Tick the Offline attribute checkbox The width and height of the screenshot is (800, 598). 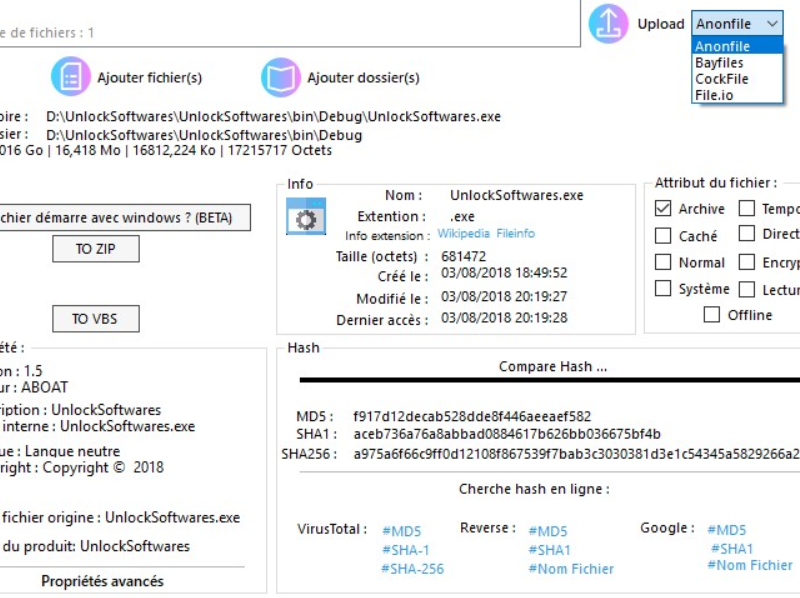coord(712,315)
